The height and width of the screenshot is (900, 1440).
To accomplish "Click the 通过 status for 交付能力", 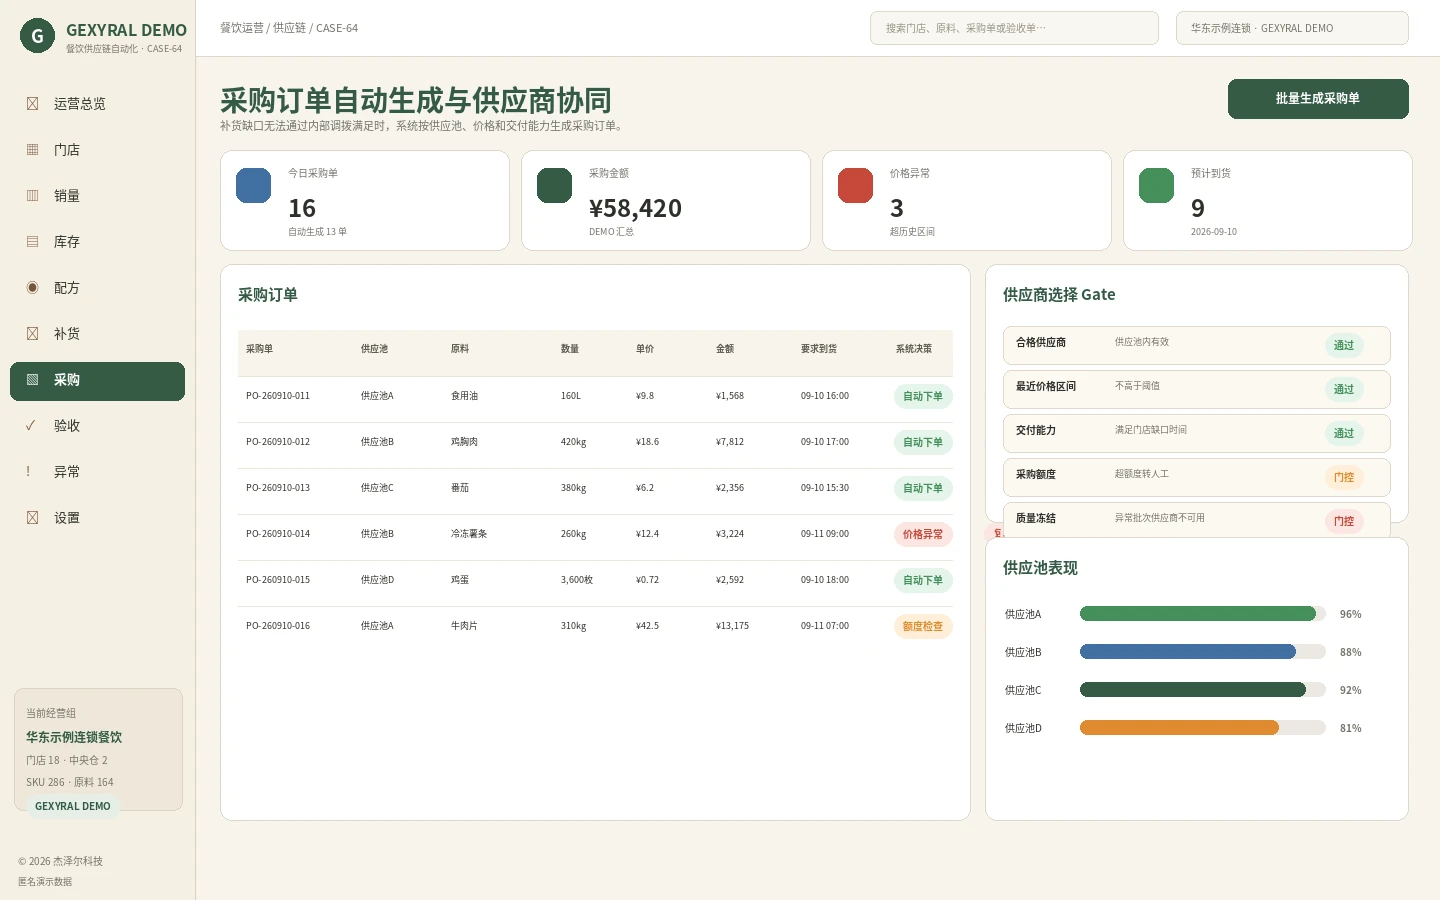I will pos(1344,434).
